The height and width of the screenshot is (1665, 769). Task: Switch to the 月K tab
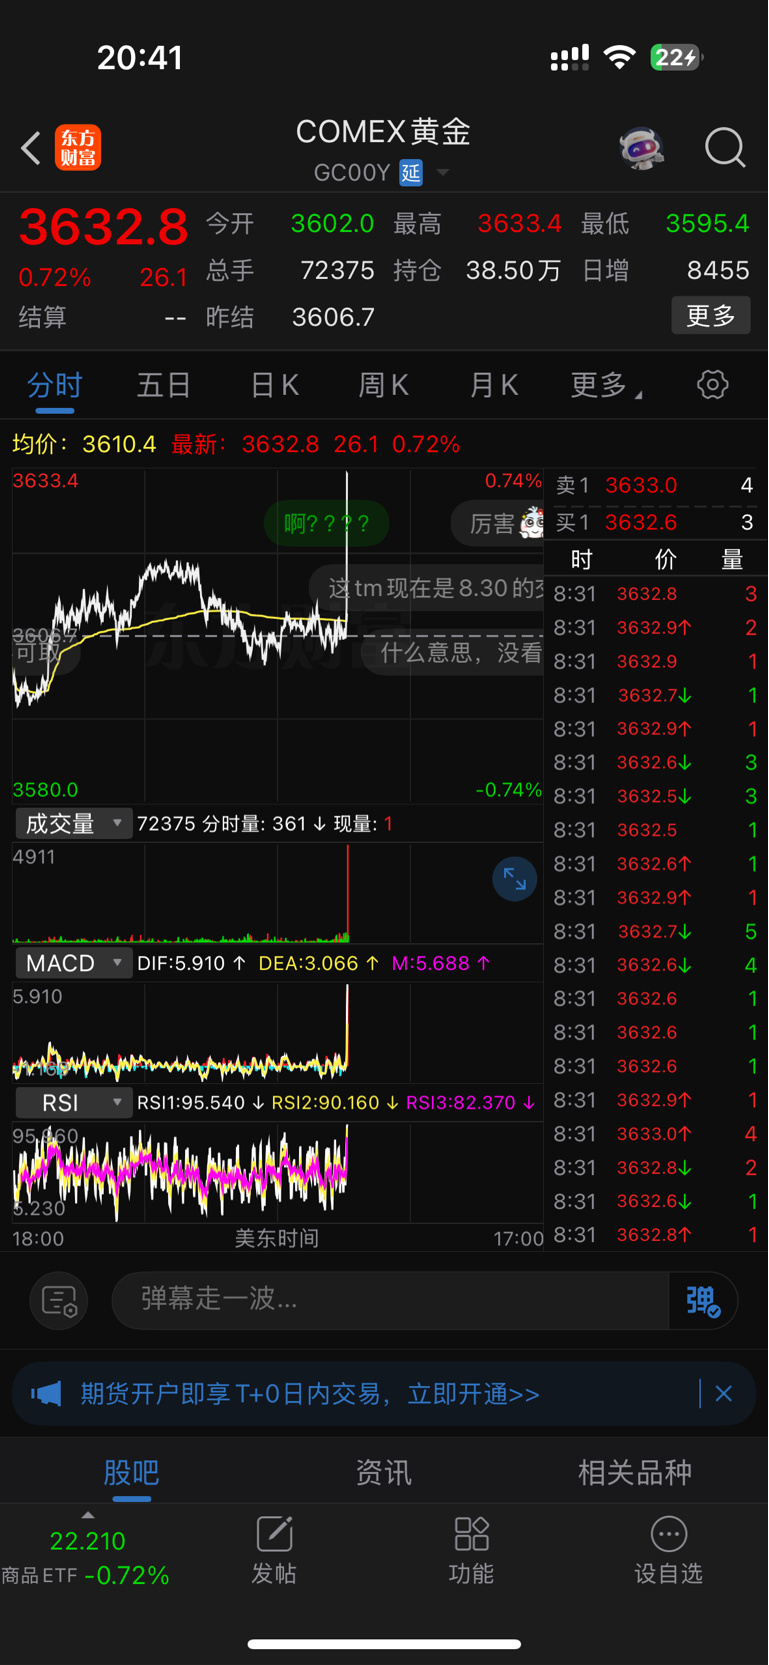[494, 385]
